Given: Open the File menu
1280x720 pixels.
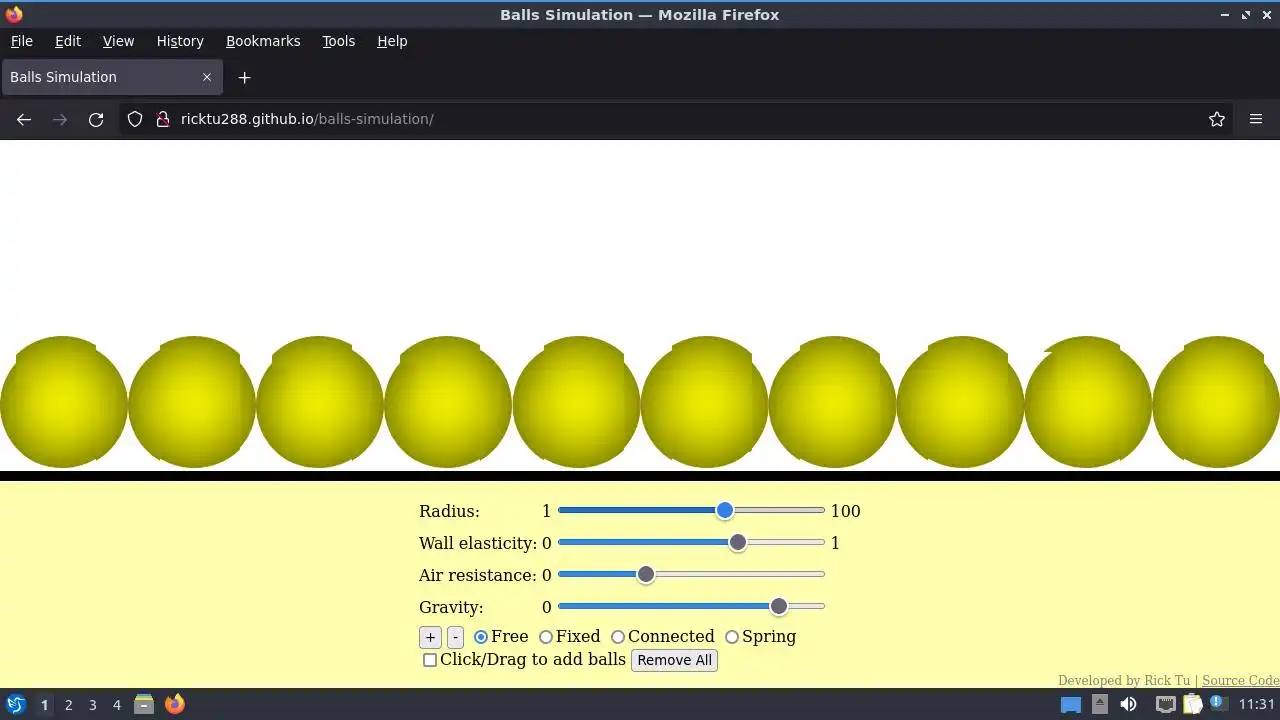Looking at the screenshot, I should coord(22,41).
